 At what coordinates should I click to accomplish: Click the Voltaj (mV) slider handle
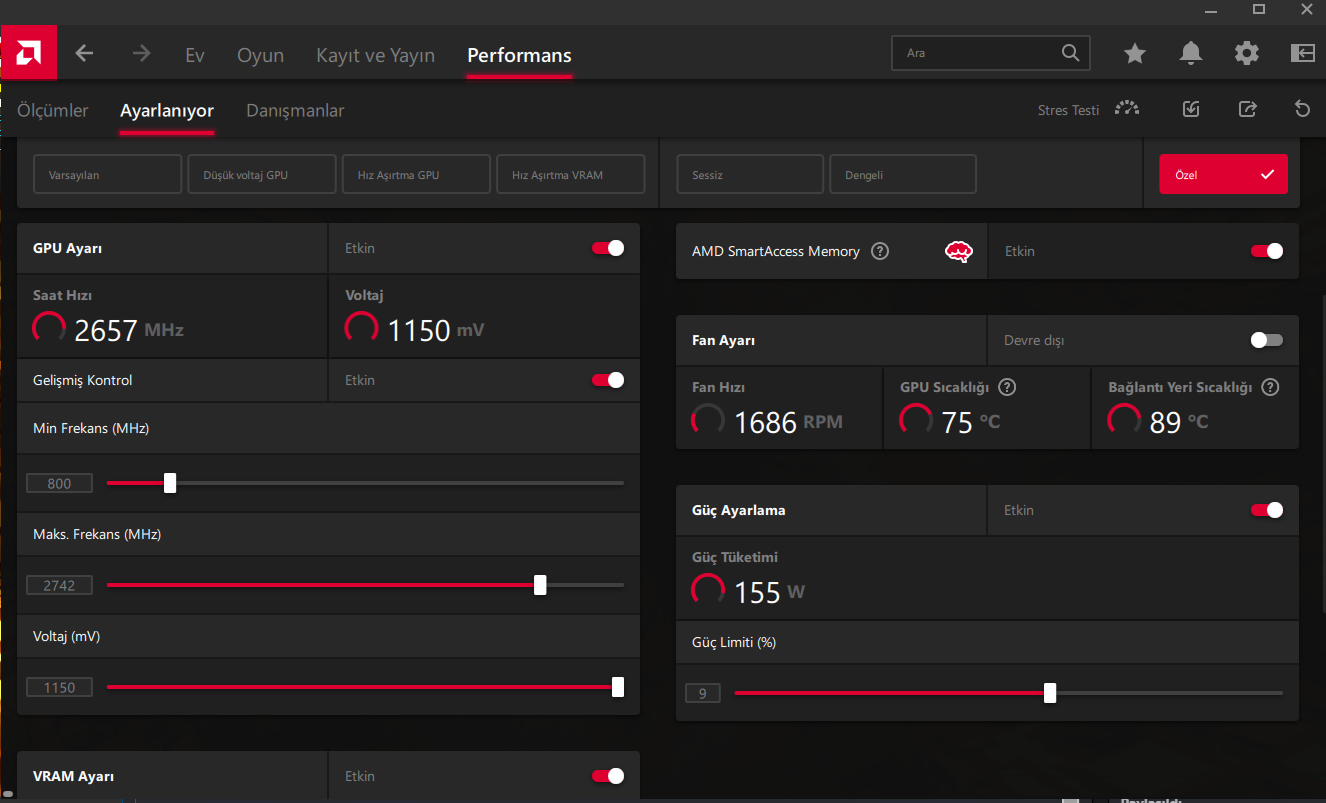coord(618,687)
